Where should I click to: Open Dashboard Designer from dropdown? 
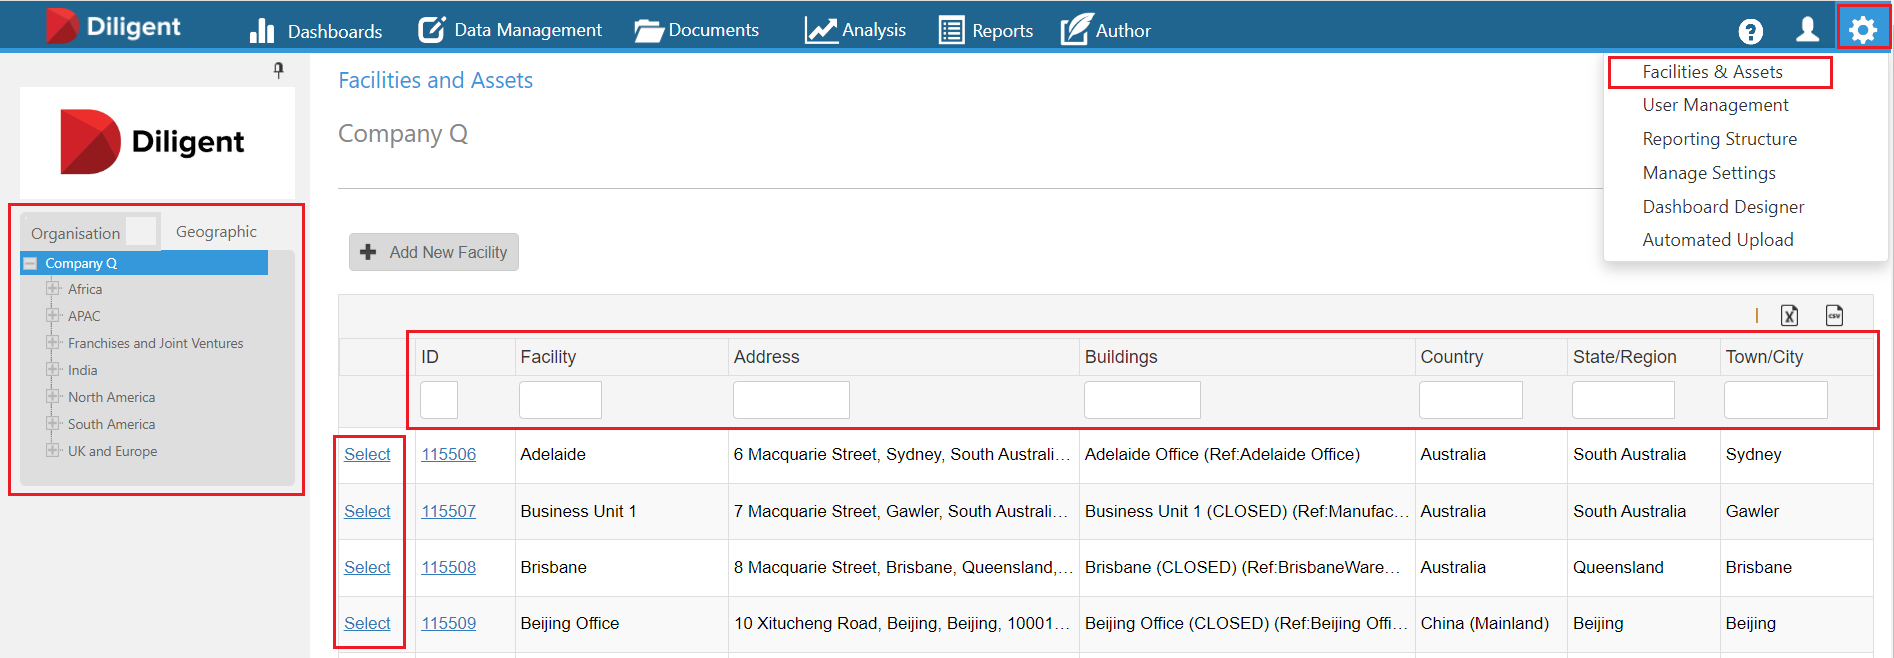click(1723, 207)
